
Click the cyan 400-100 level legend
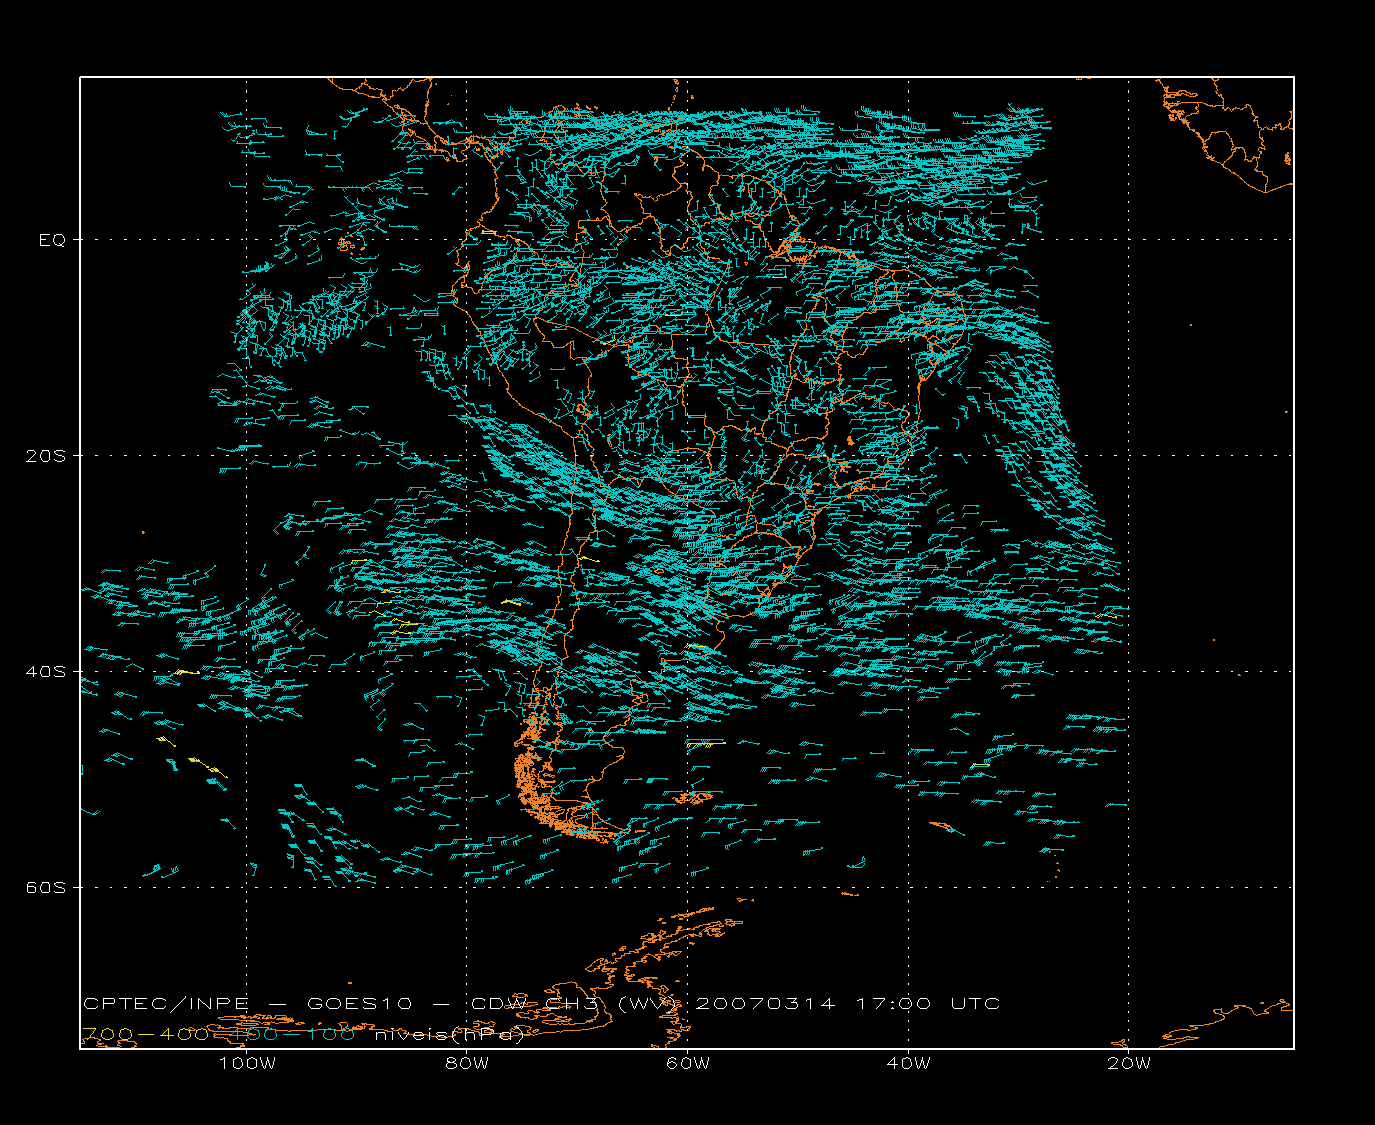(293, 1034)
